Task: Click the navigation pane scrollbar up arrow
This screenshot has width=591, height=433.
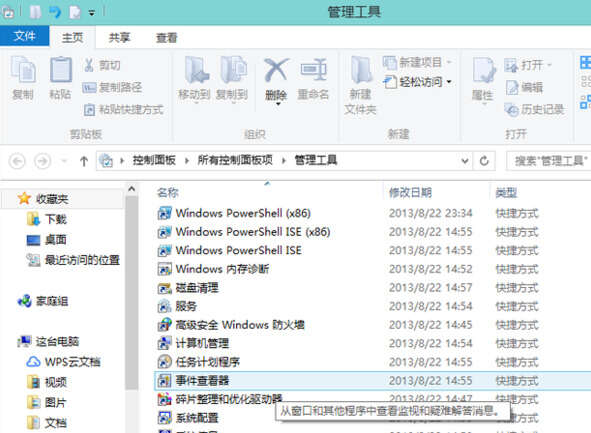Action: click(132, 188)
